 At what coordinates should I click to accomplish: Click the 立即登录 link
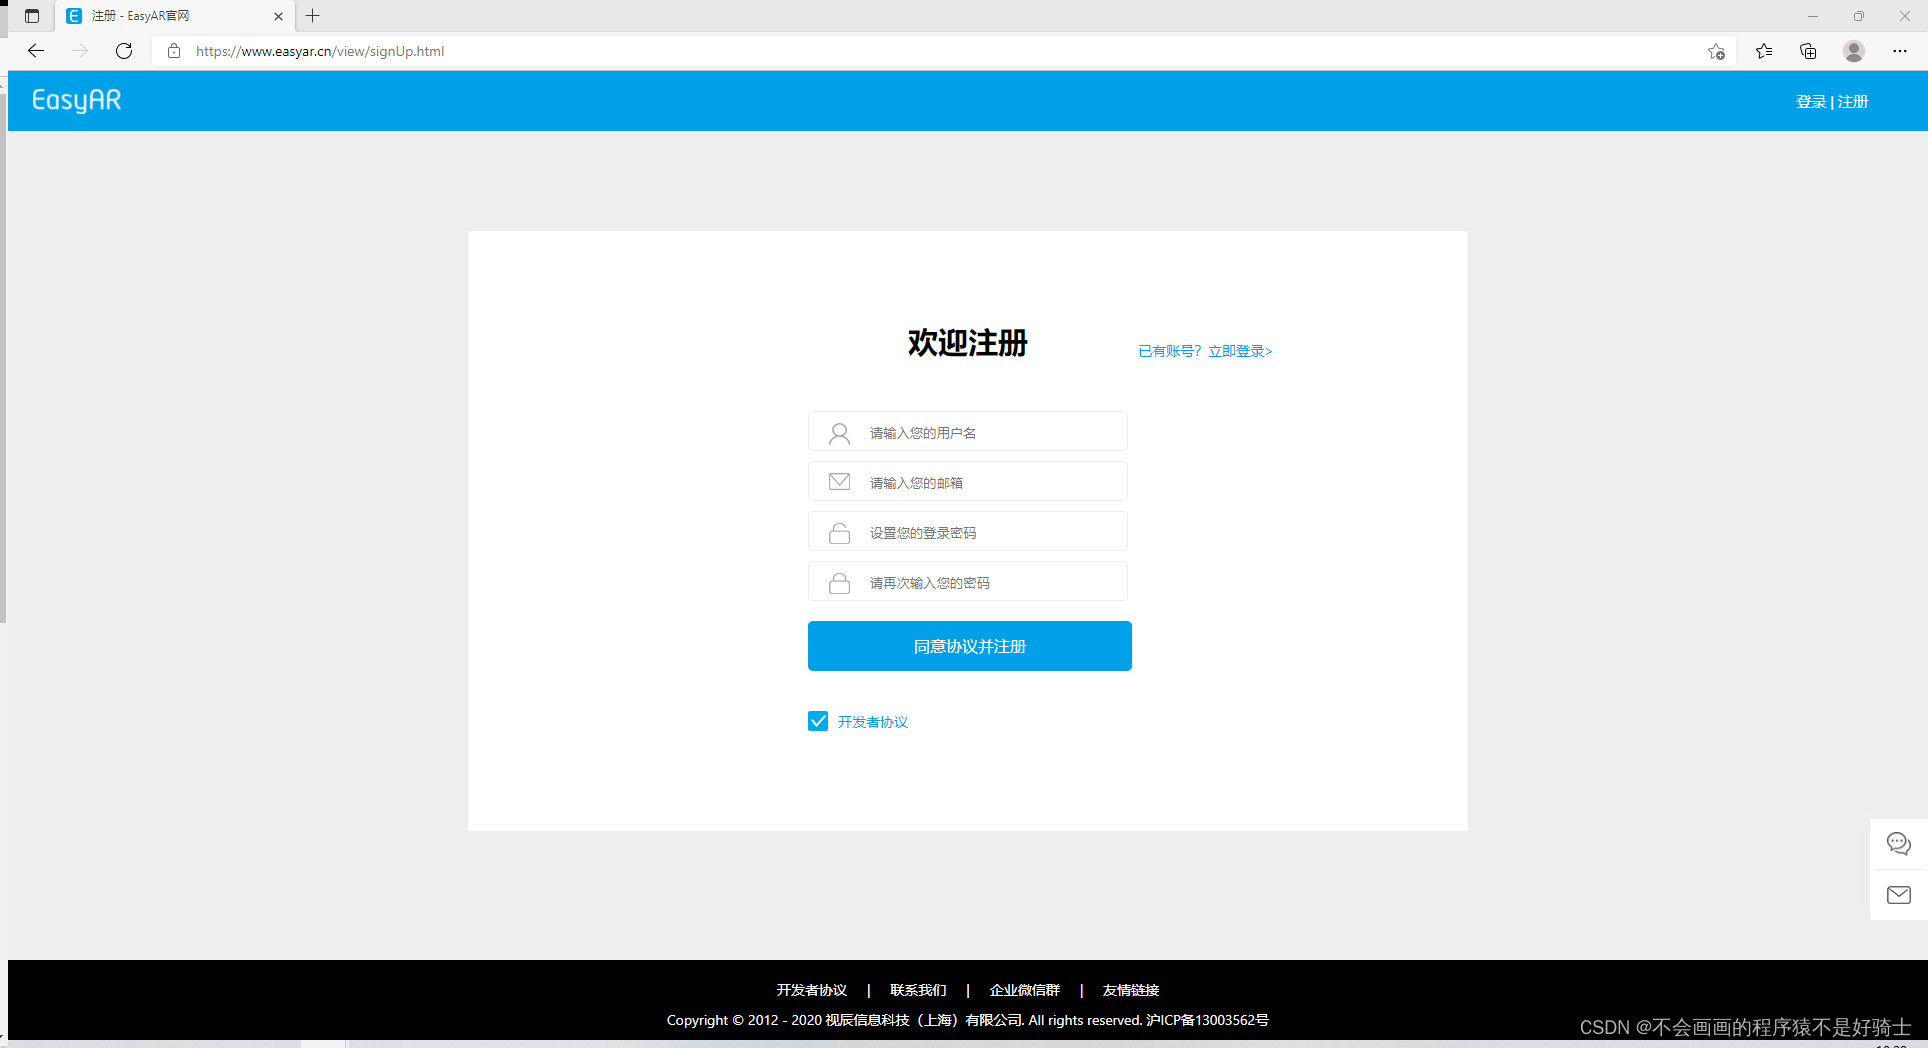coord(1239,351)
